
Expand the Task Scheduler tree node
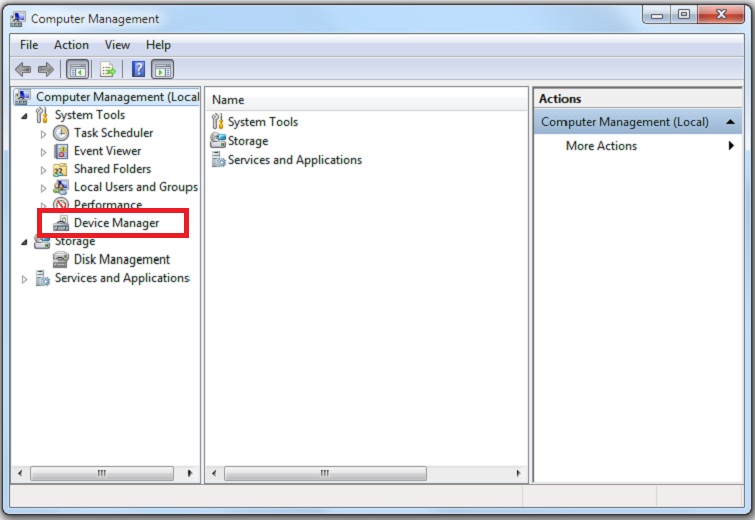43,133
